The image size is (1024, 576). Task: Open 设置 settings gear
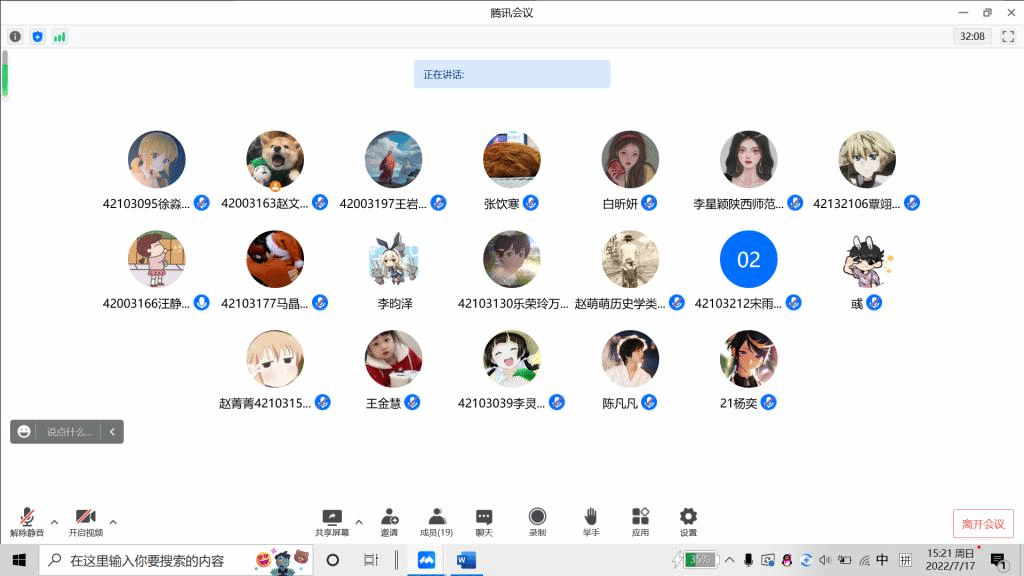point(688,522)
